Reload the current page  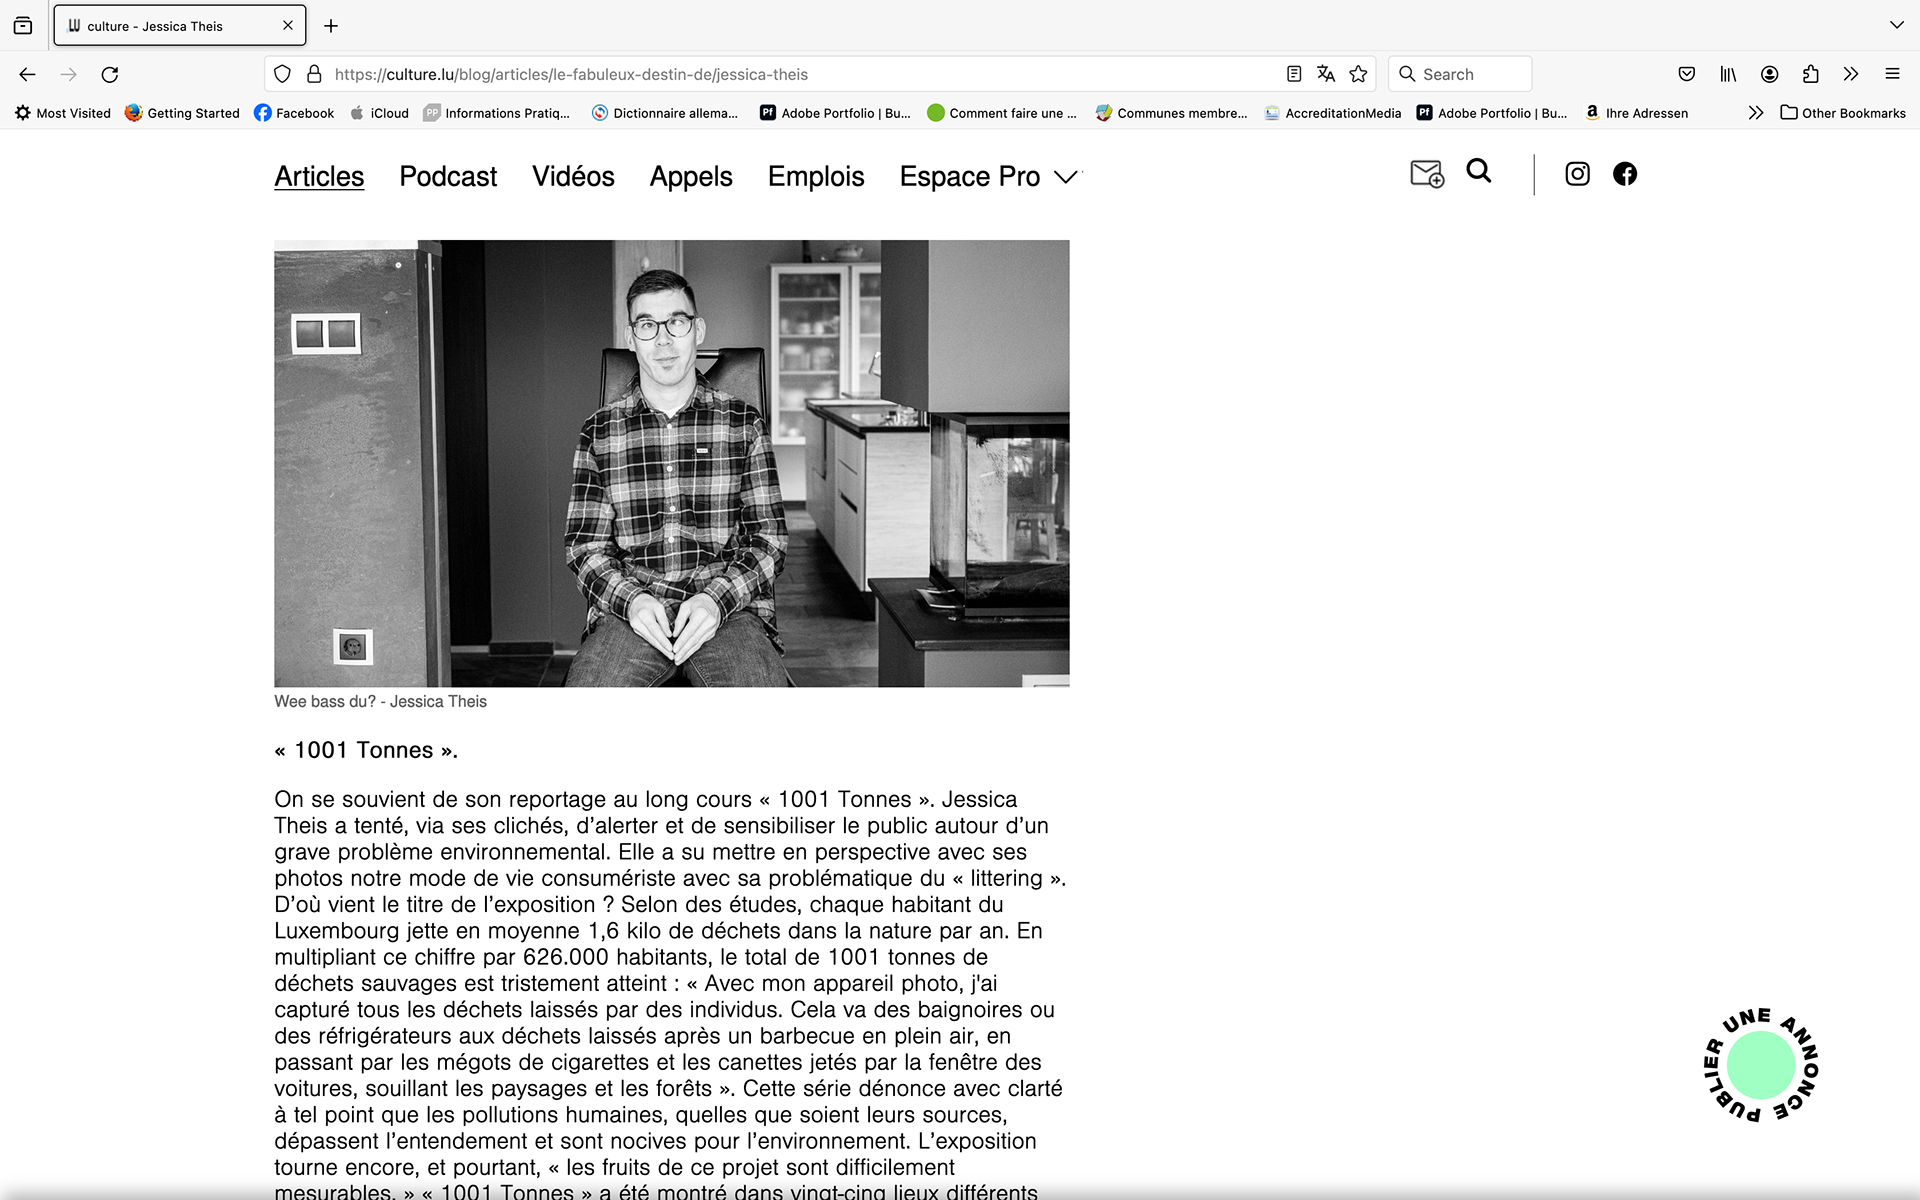coord(110,74)
